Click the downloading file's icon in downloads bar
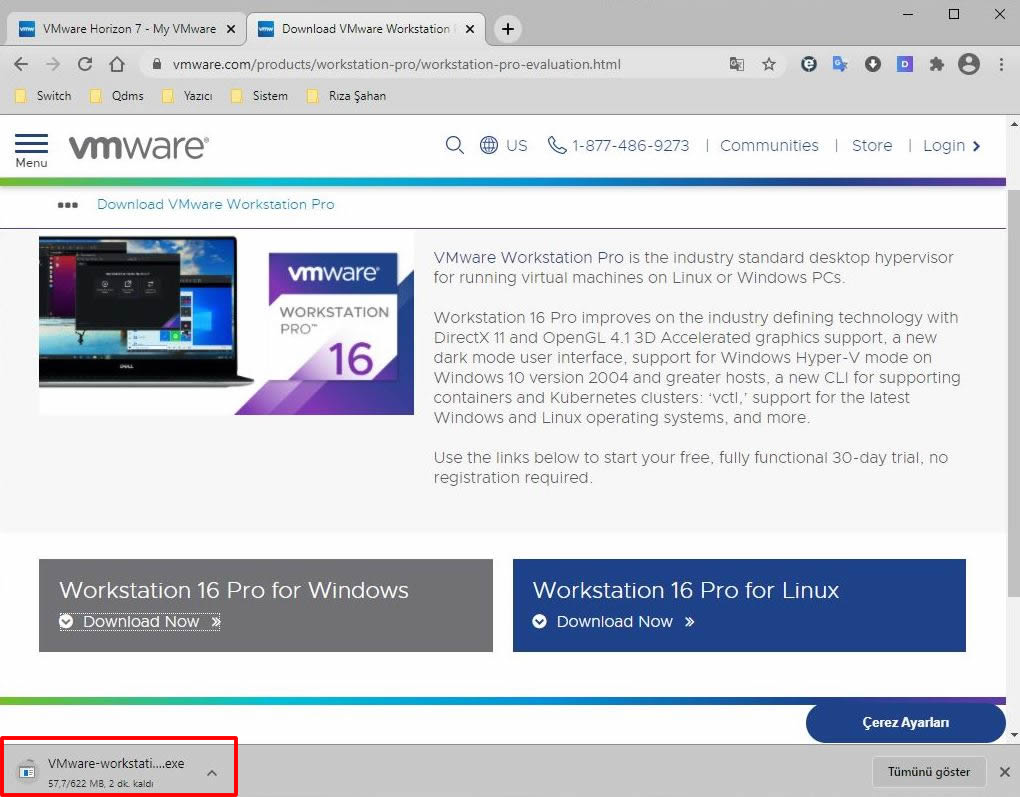This screenshot has width=1020, height=797. coord(27,771)
